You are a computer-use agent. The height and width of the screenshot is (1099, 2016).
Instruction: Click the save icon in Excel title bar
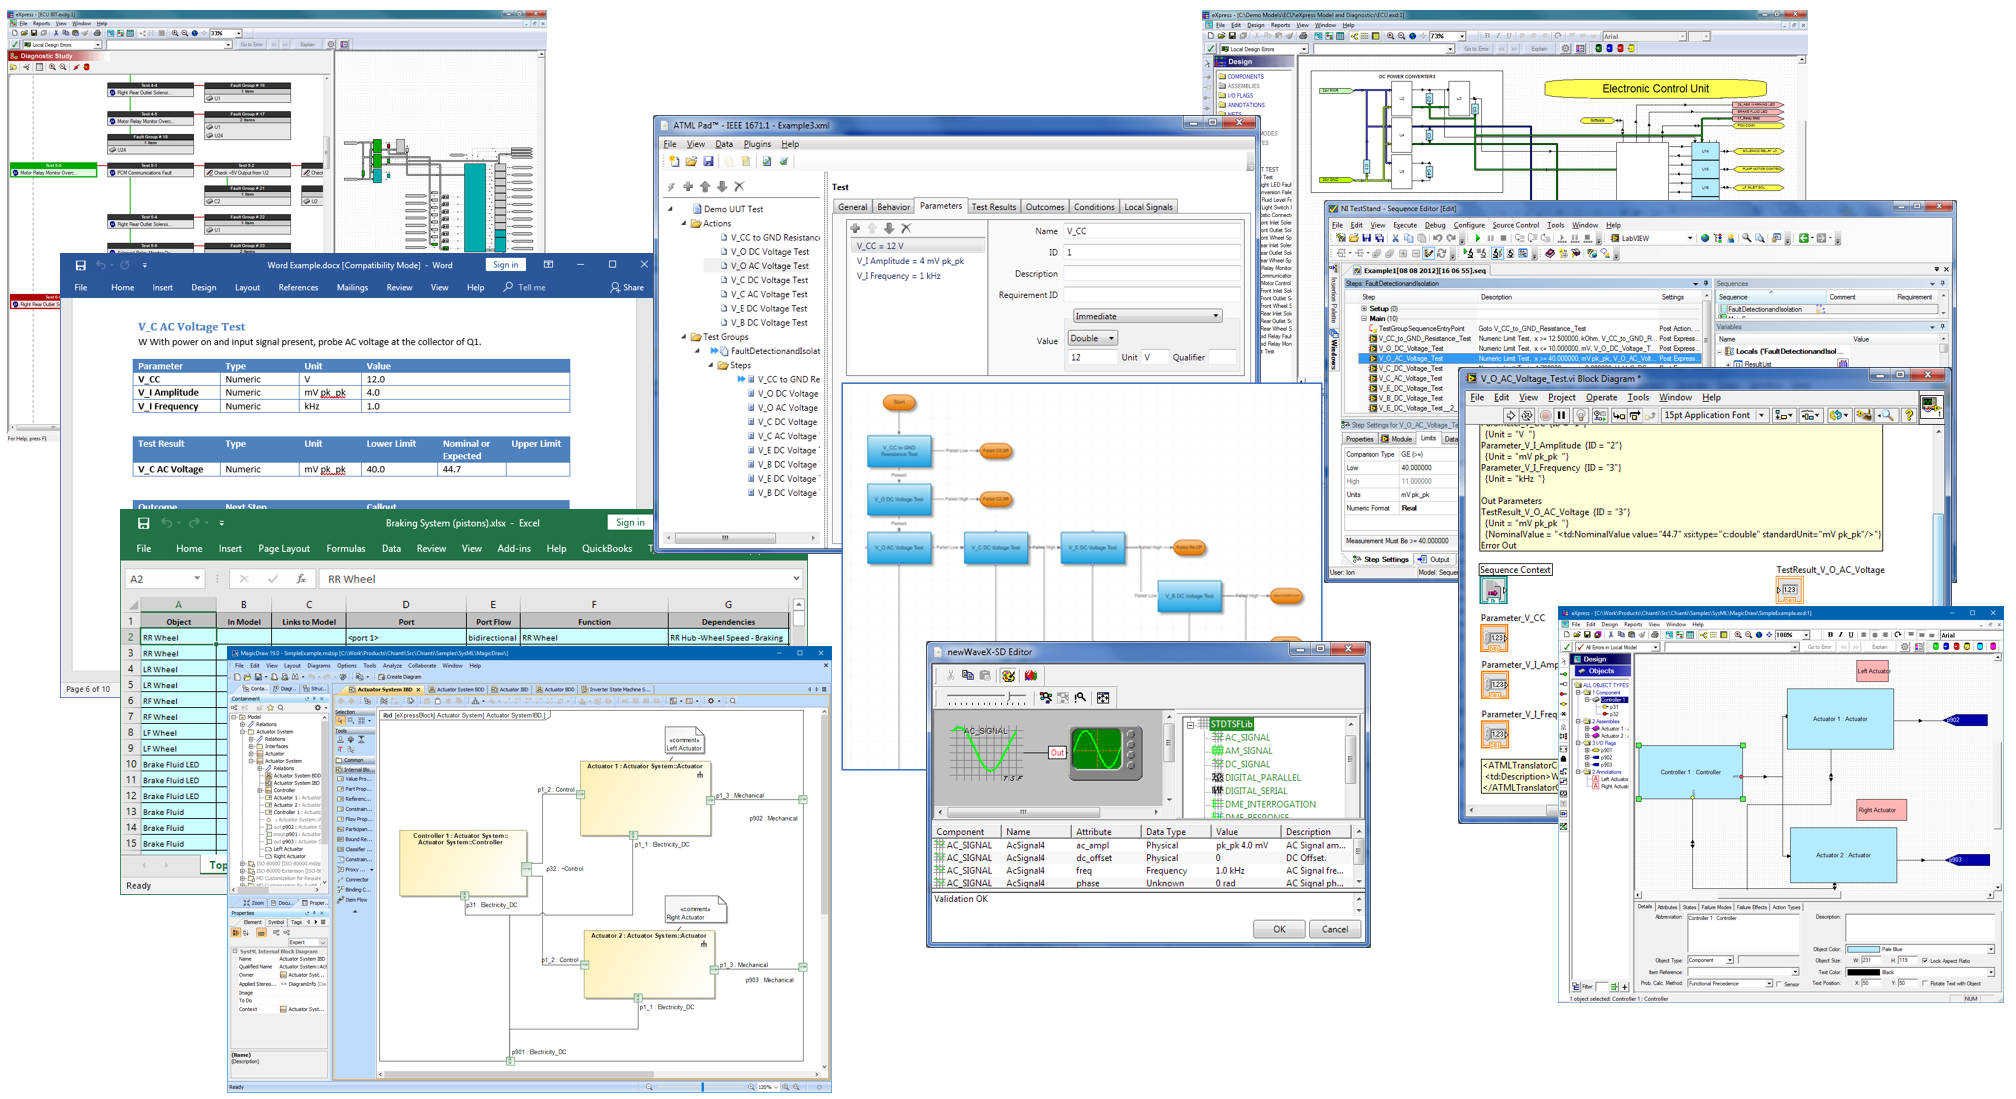[x=143, y=523]
